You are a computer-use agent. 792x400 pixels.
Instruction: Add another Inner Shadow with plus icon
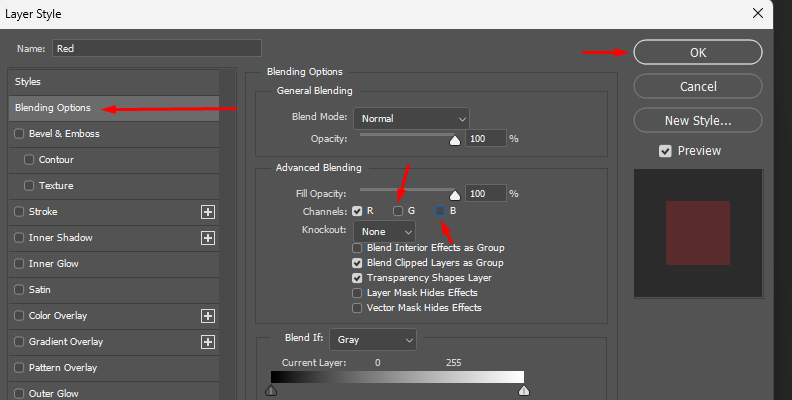(208, 238)
